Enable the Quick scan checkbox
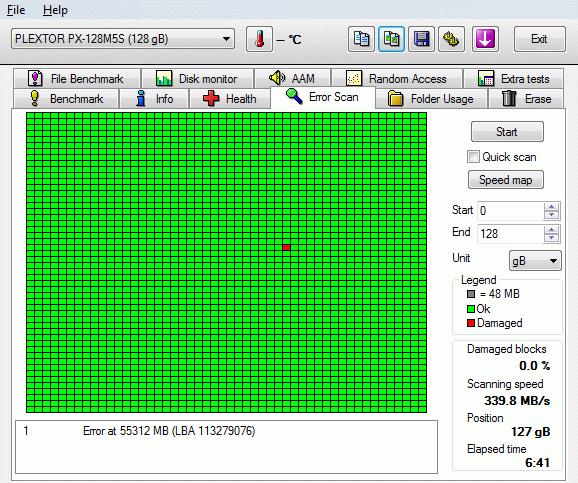Viewport: 578px width, 483px height. [473, 157]
